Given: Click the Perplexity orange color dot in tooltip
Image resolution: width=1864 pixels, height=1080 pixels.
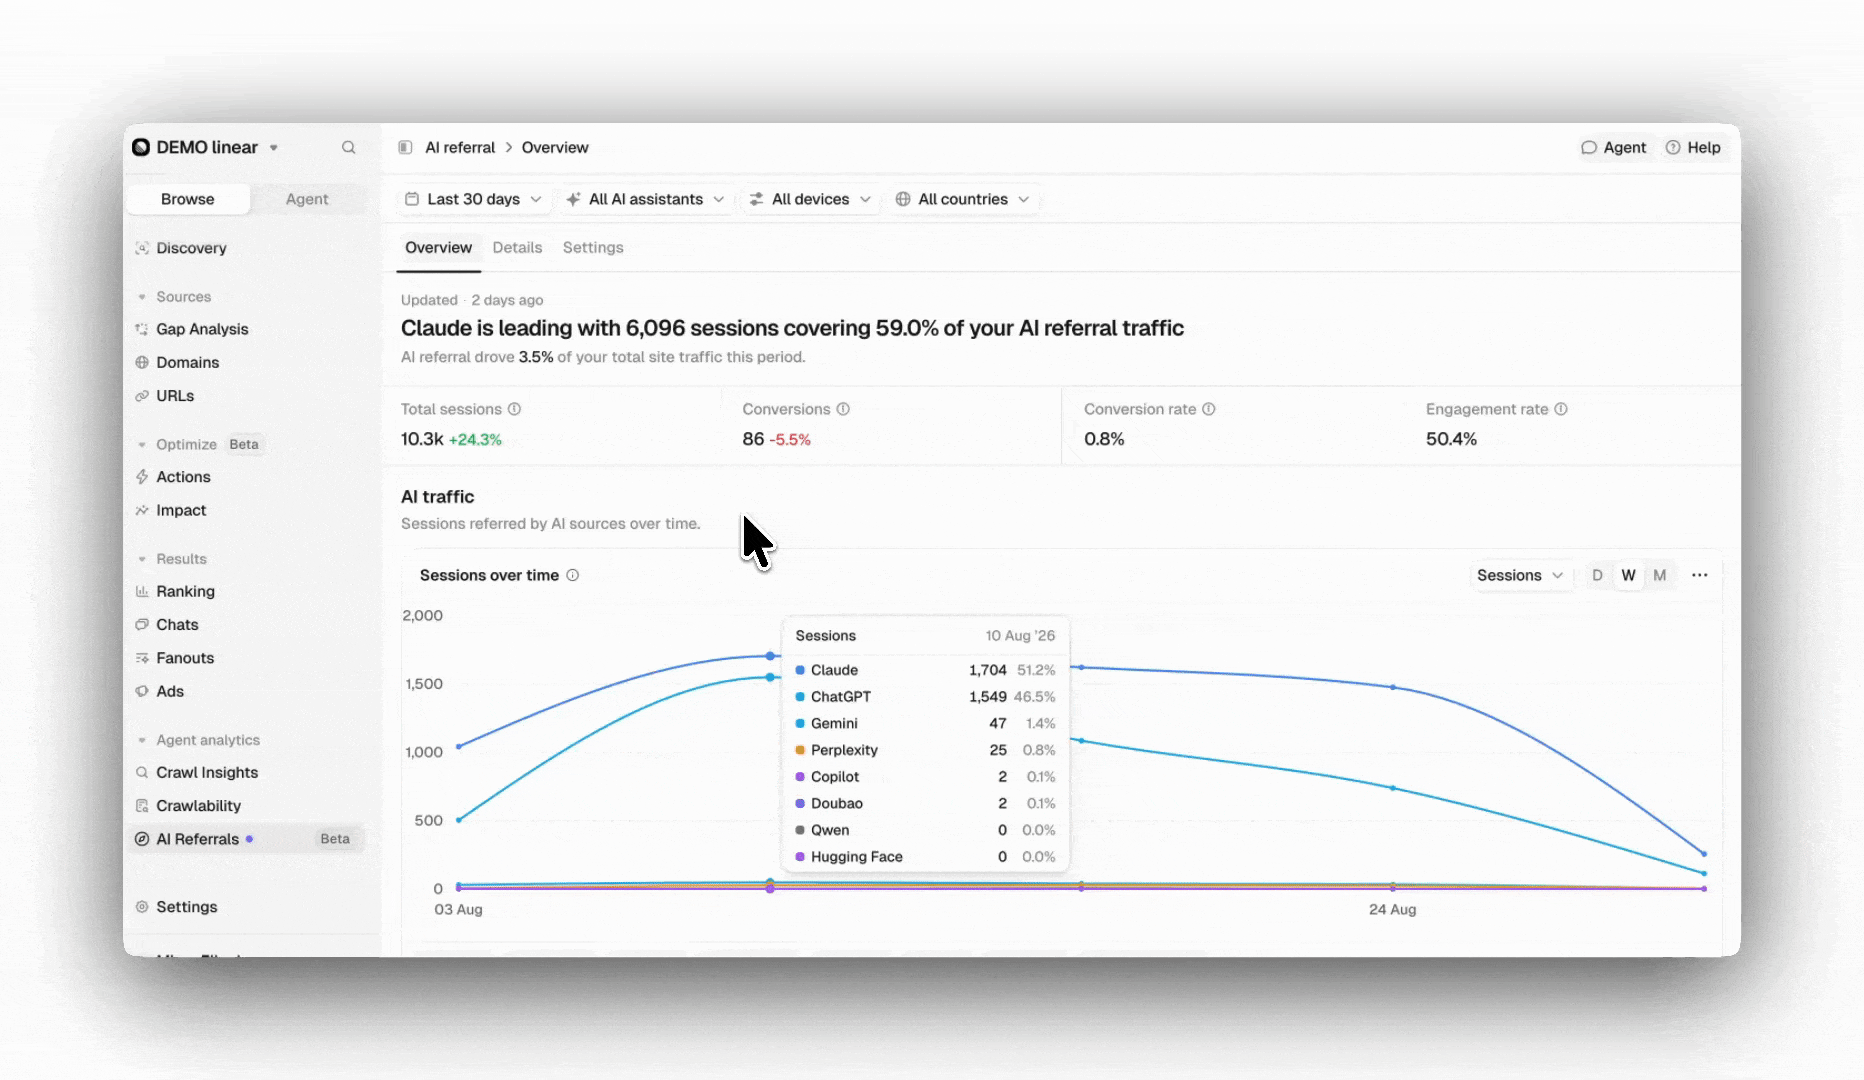Looking at the screenshot, I should pyautogui.click(x=800, y=750).
